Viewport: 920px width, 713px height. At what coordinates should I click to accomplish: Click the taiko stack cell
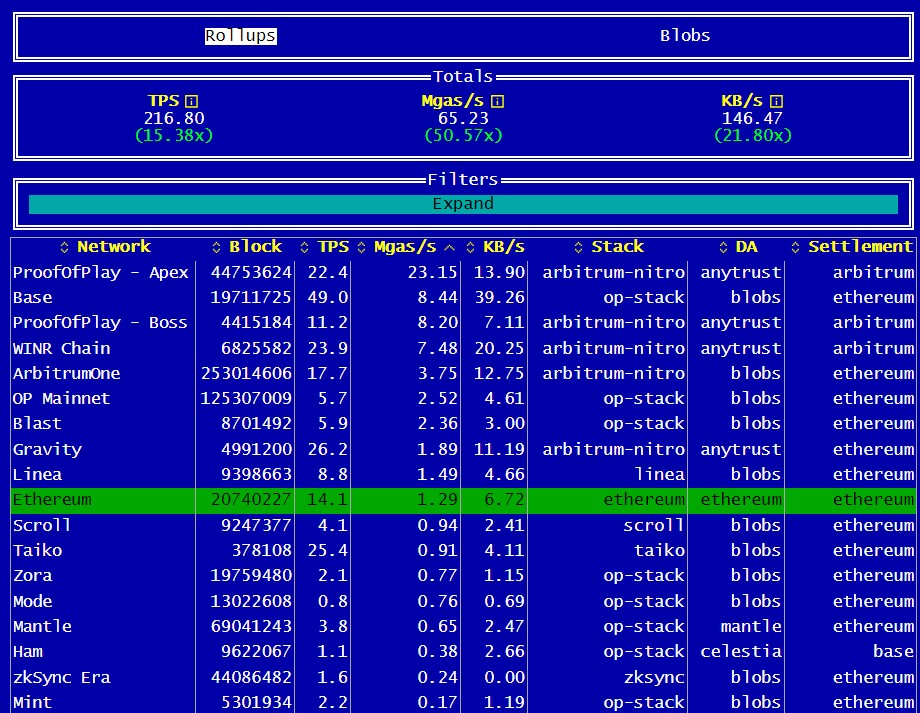659,550
